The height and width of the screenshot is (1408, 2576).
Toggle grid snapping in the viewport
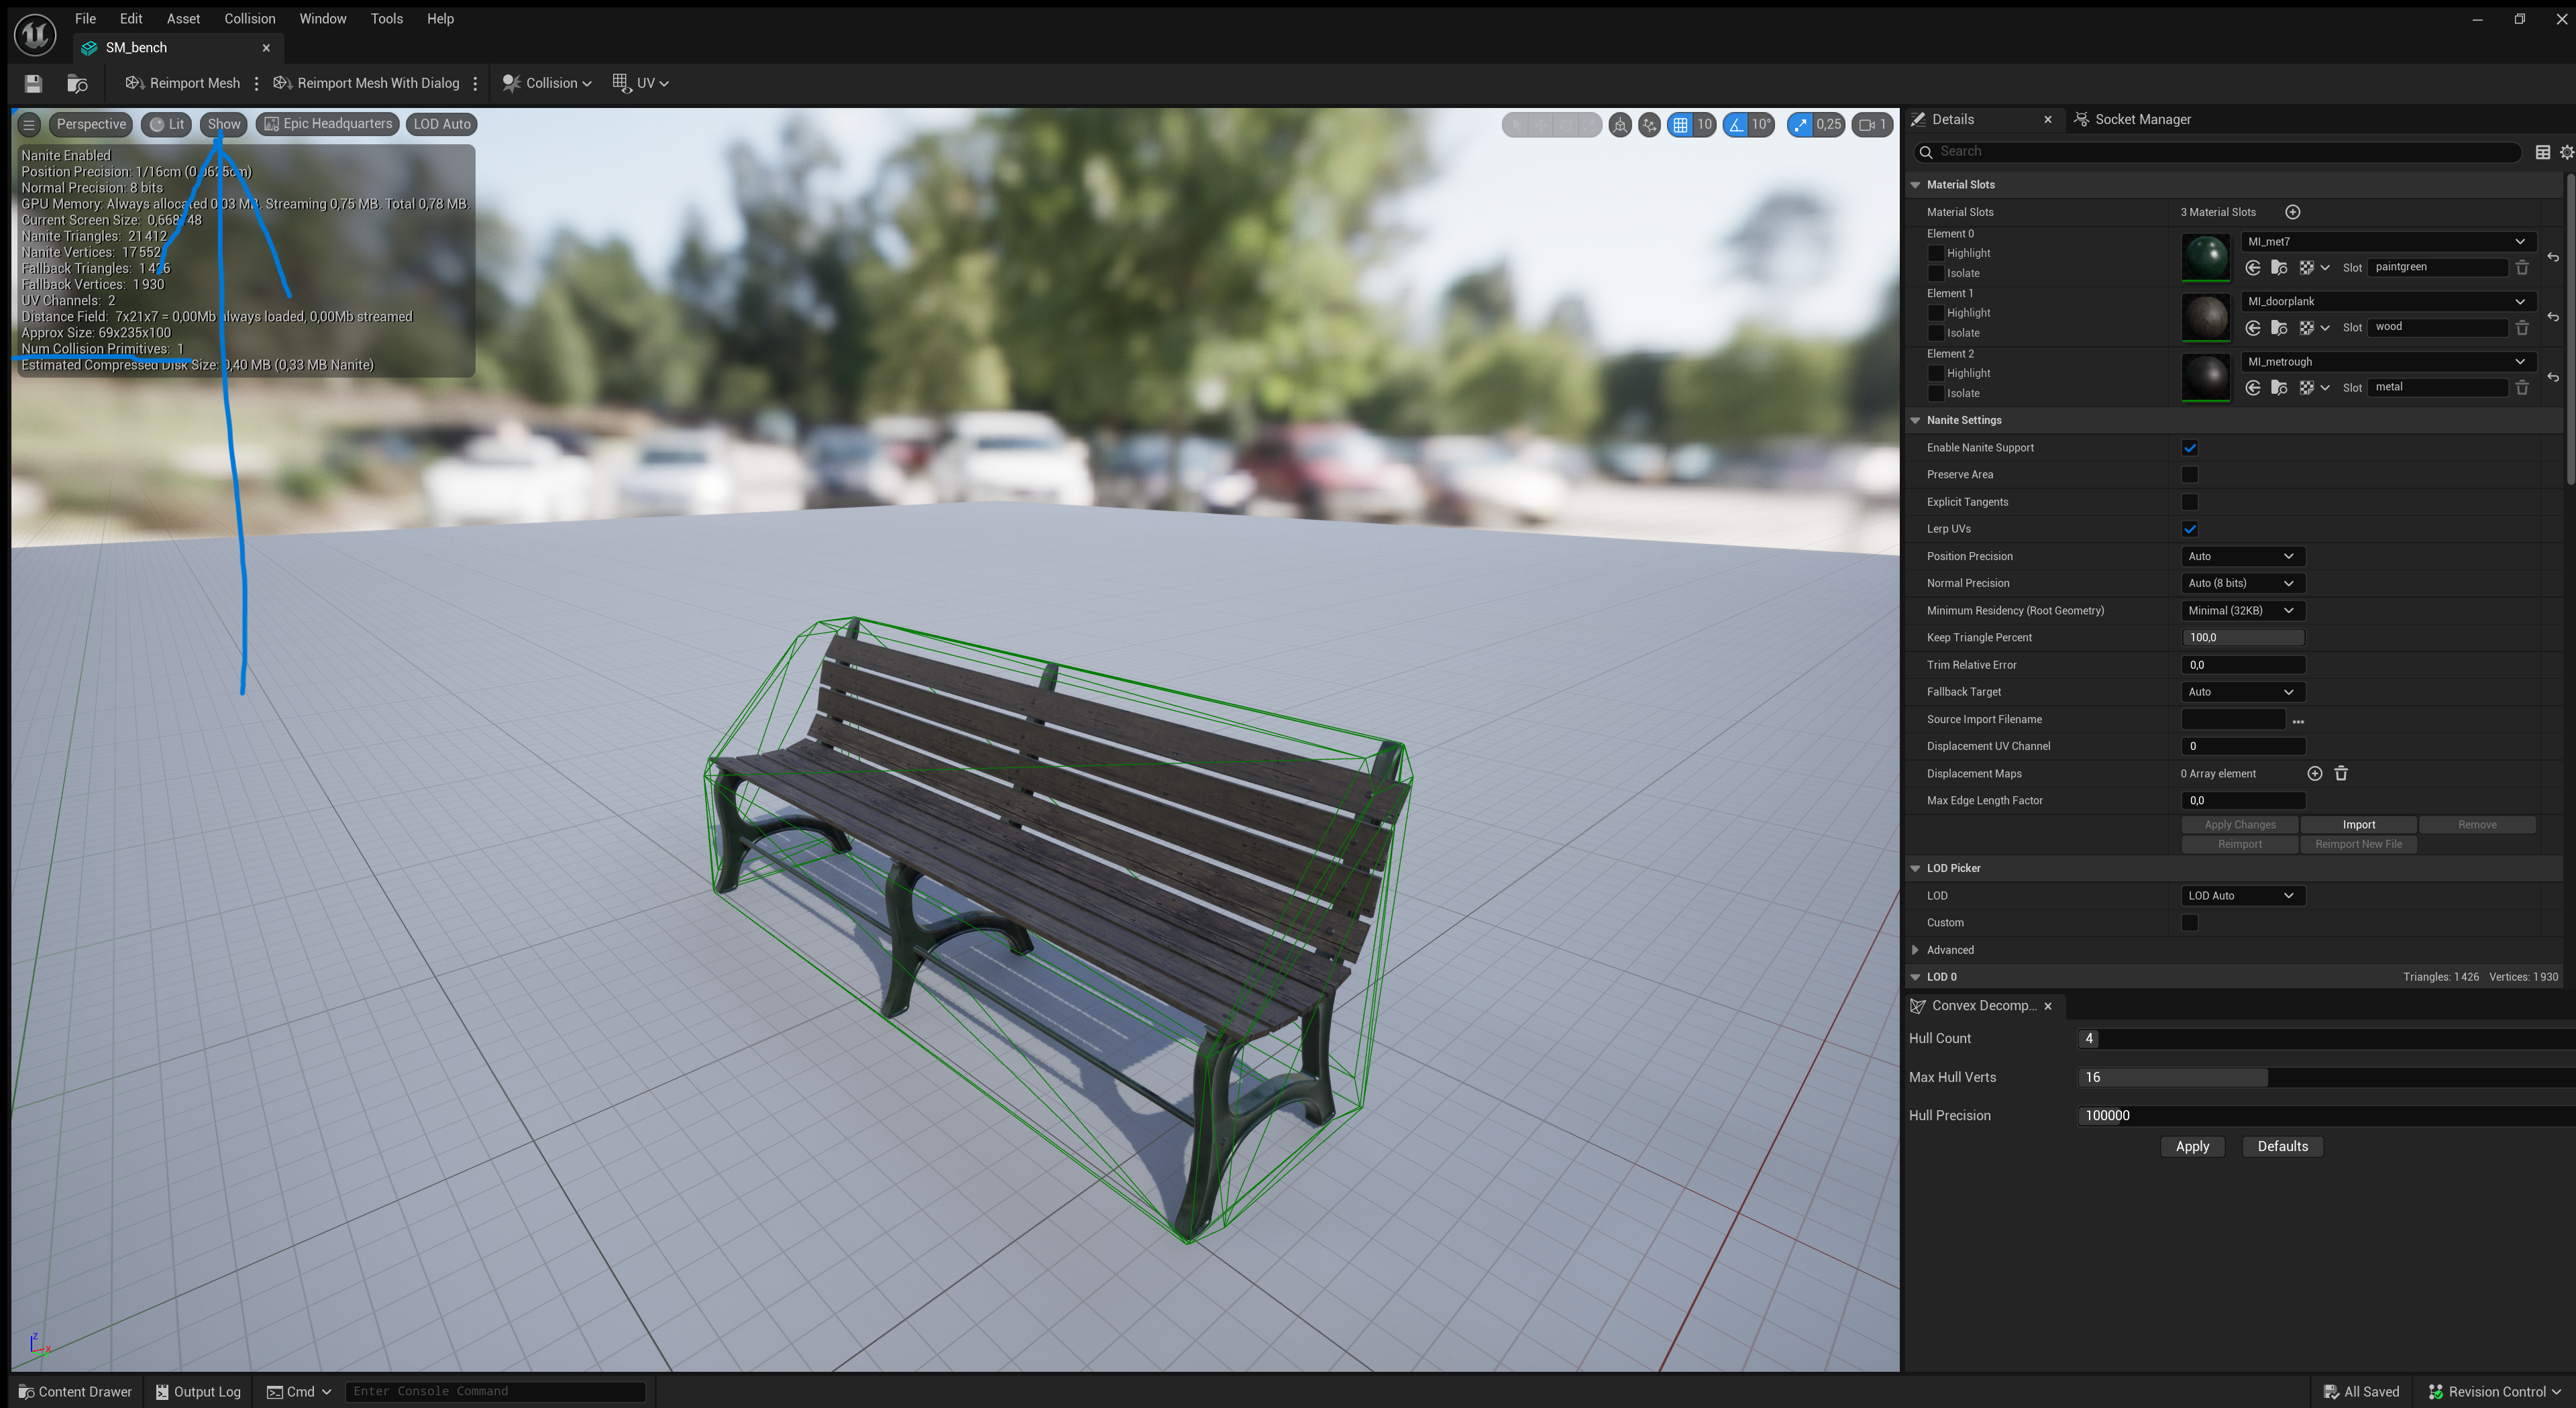pyautogui.click(x=1681, y=124)
